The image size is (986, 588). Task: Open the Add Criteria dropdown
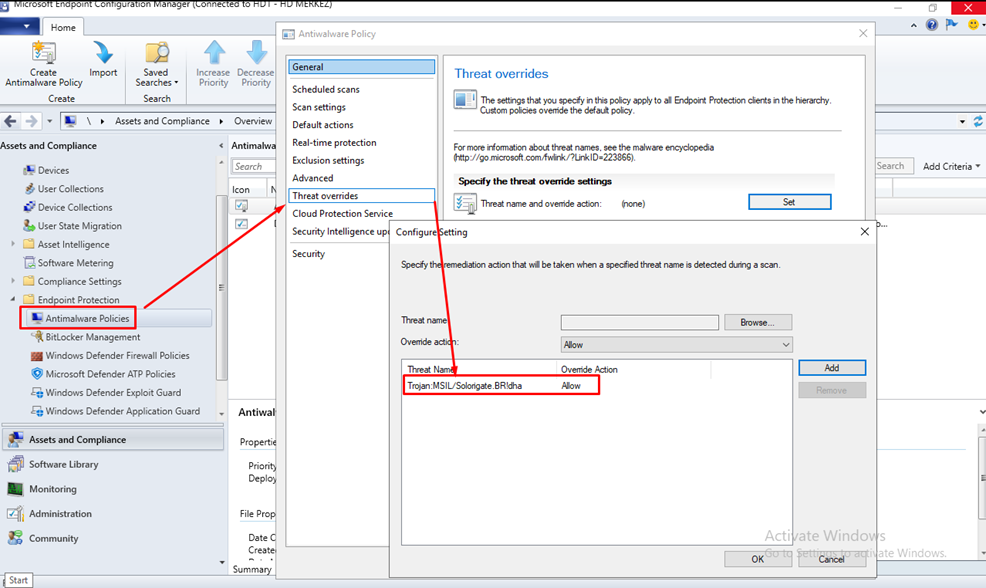pos(951,167)
